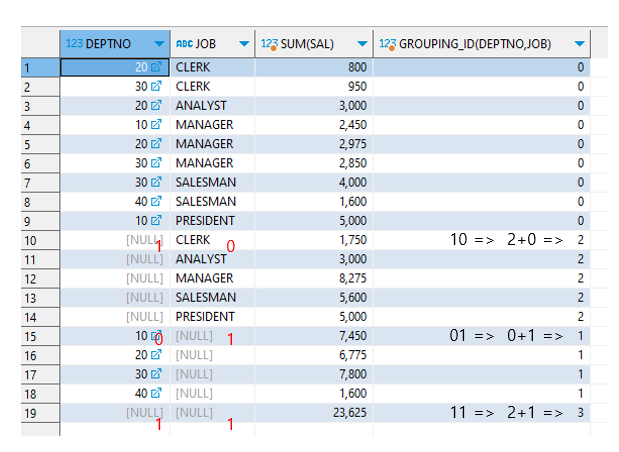The image size is (619, 452).
Task: Click the 8,275 SUM(SAL) cell
Action: point(314,278)
